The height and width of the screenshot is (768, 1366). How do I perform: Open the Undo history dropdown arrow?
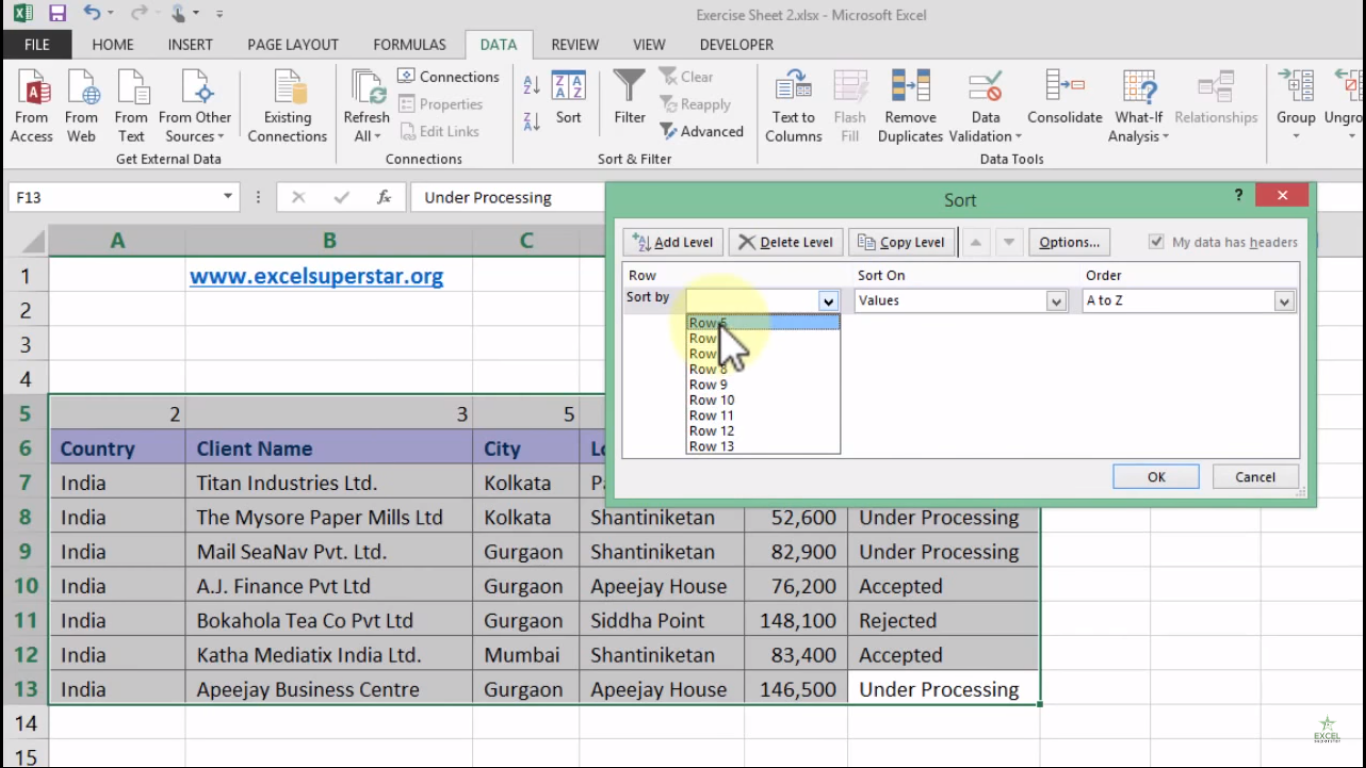point(109,14)
